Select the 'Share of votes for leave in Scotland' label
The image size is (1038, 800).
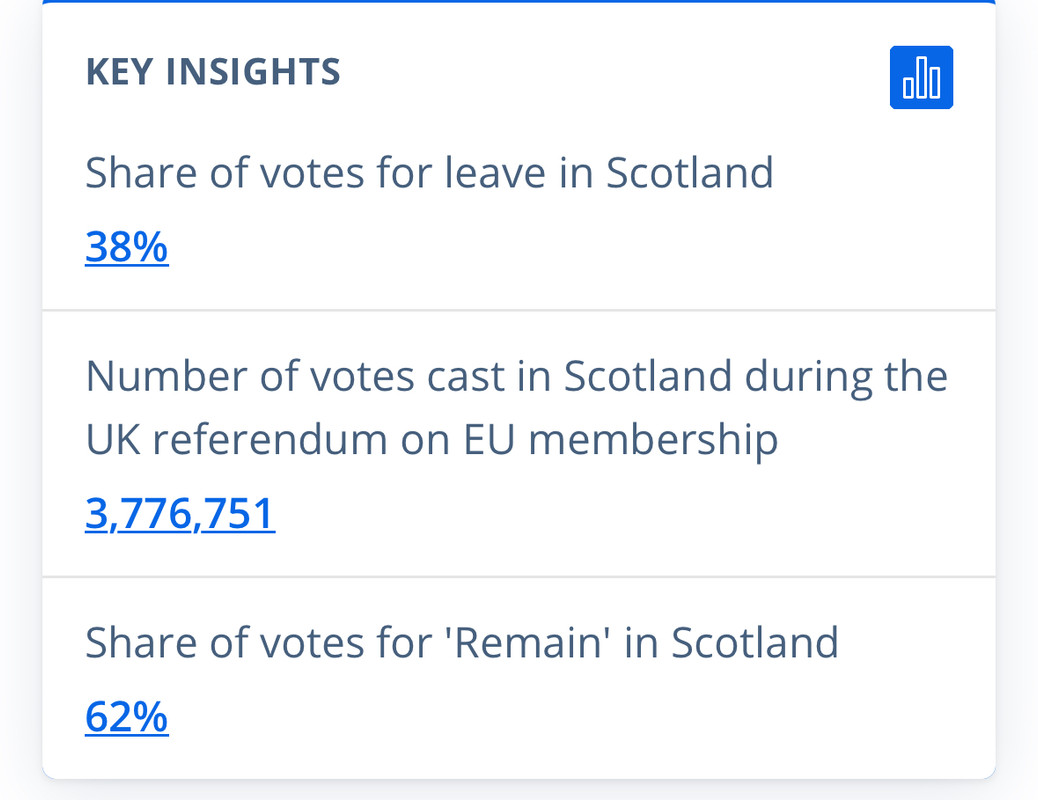429,173
